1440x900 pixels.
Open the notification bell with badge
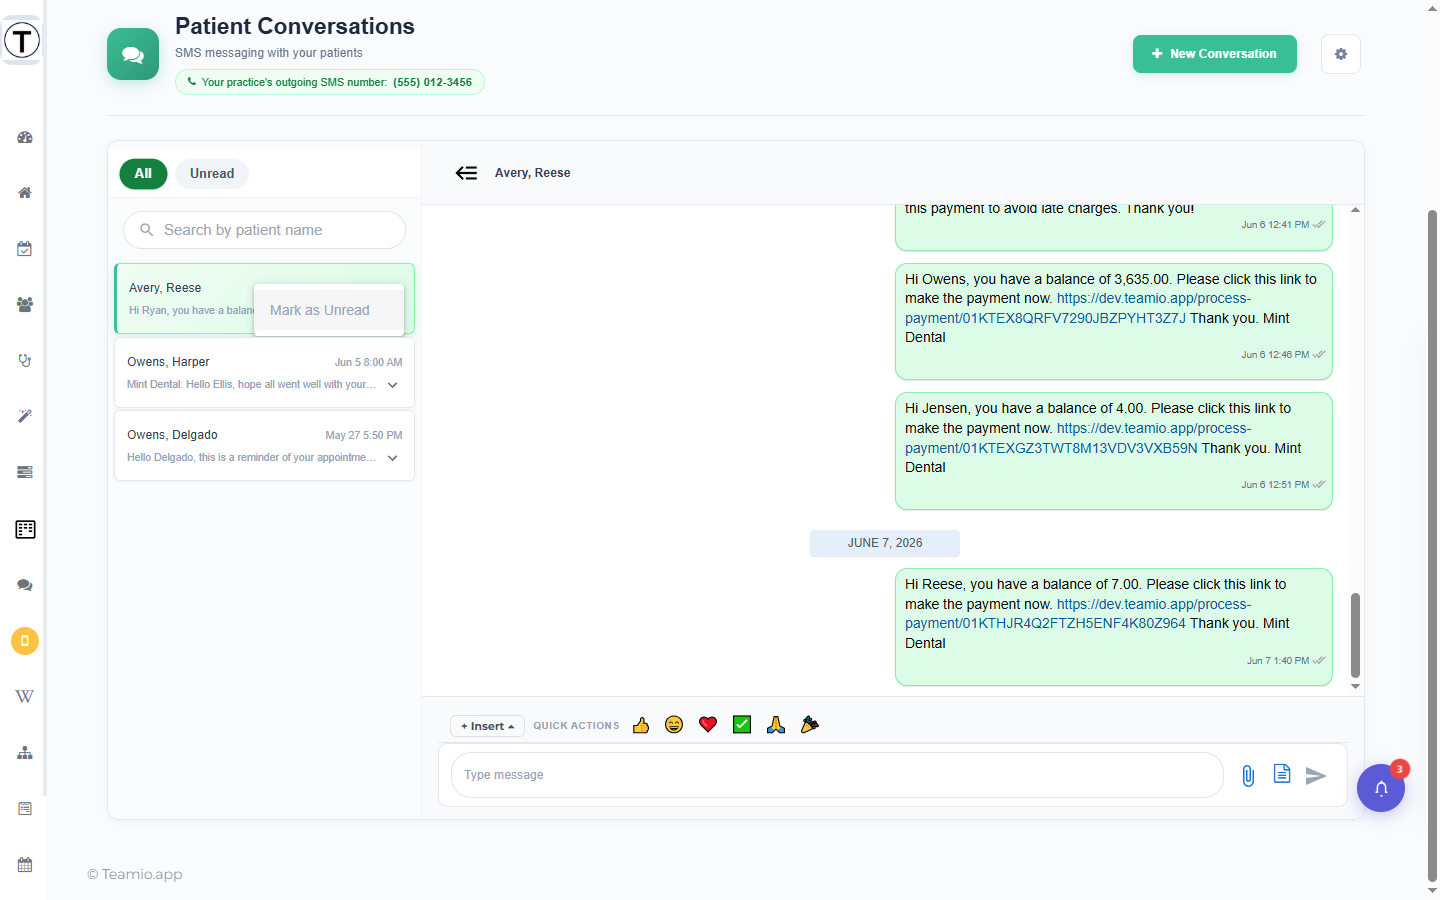pyautogui.click(x=1381, y=788)
